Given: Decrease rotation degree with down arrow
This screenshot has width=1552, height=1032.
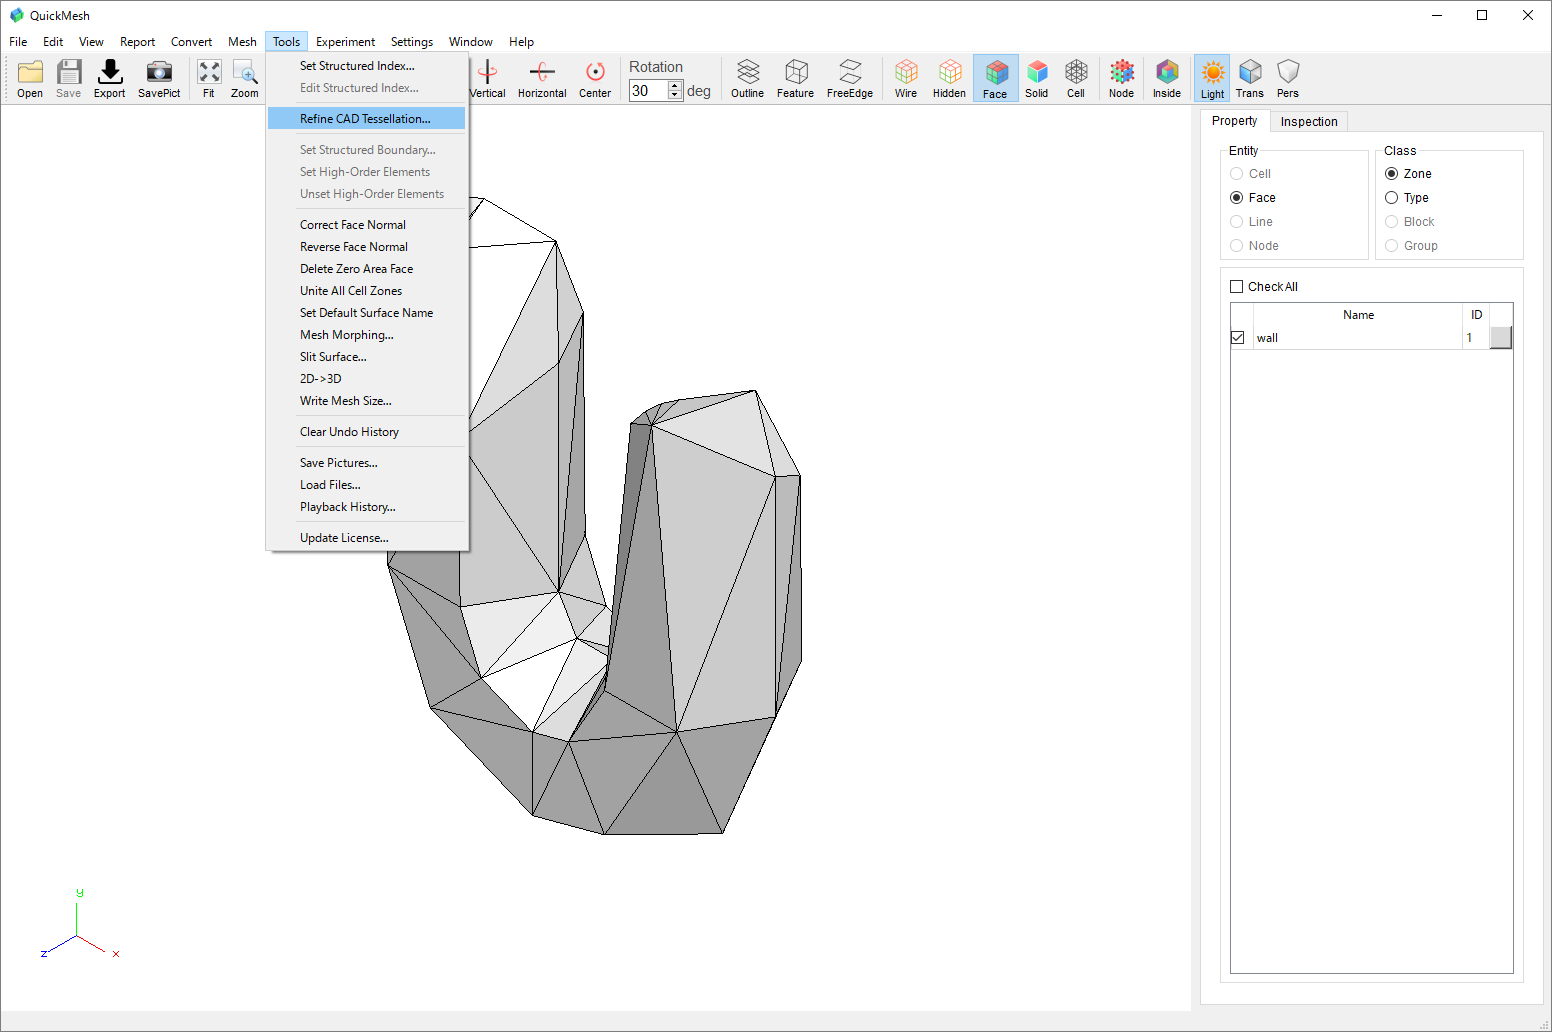Looking at the screenshot, I should (676, 95).
